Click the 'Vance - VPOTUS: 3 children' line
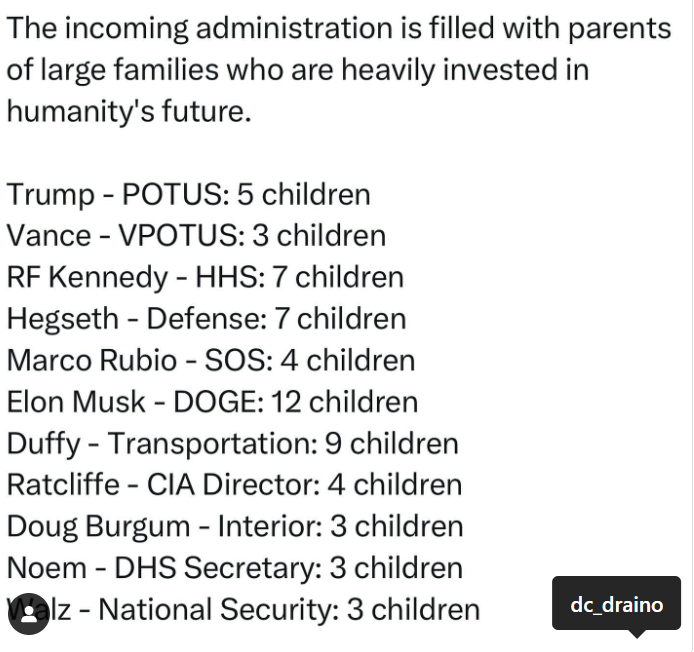 coord(197,235)
